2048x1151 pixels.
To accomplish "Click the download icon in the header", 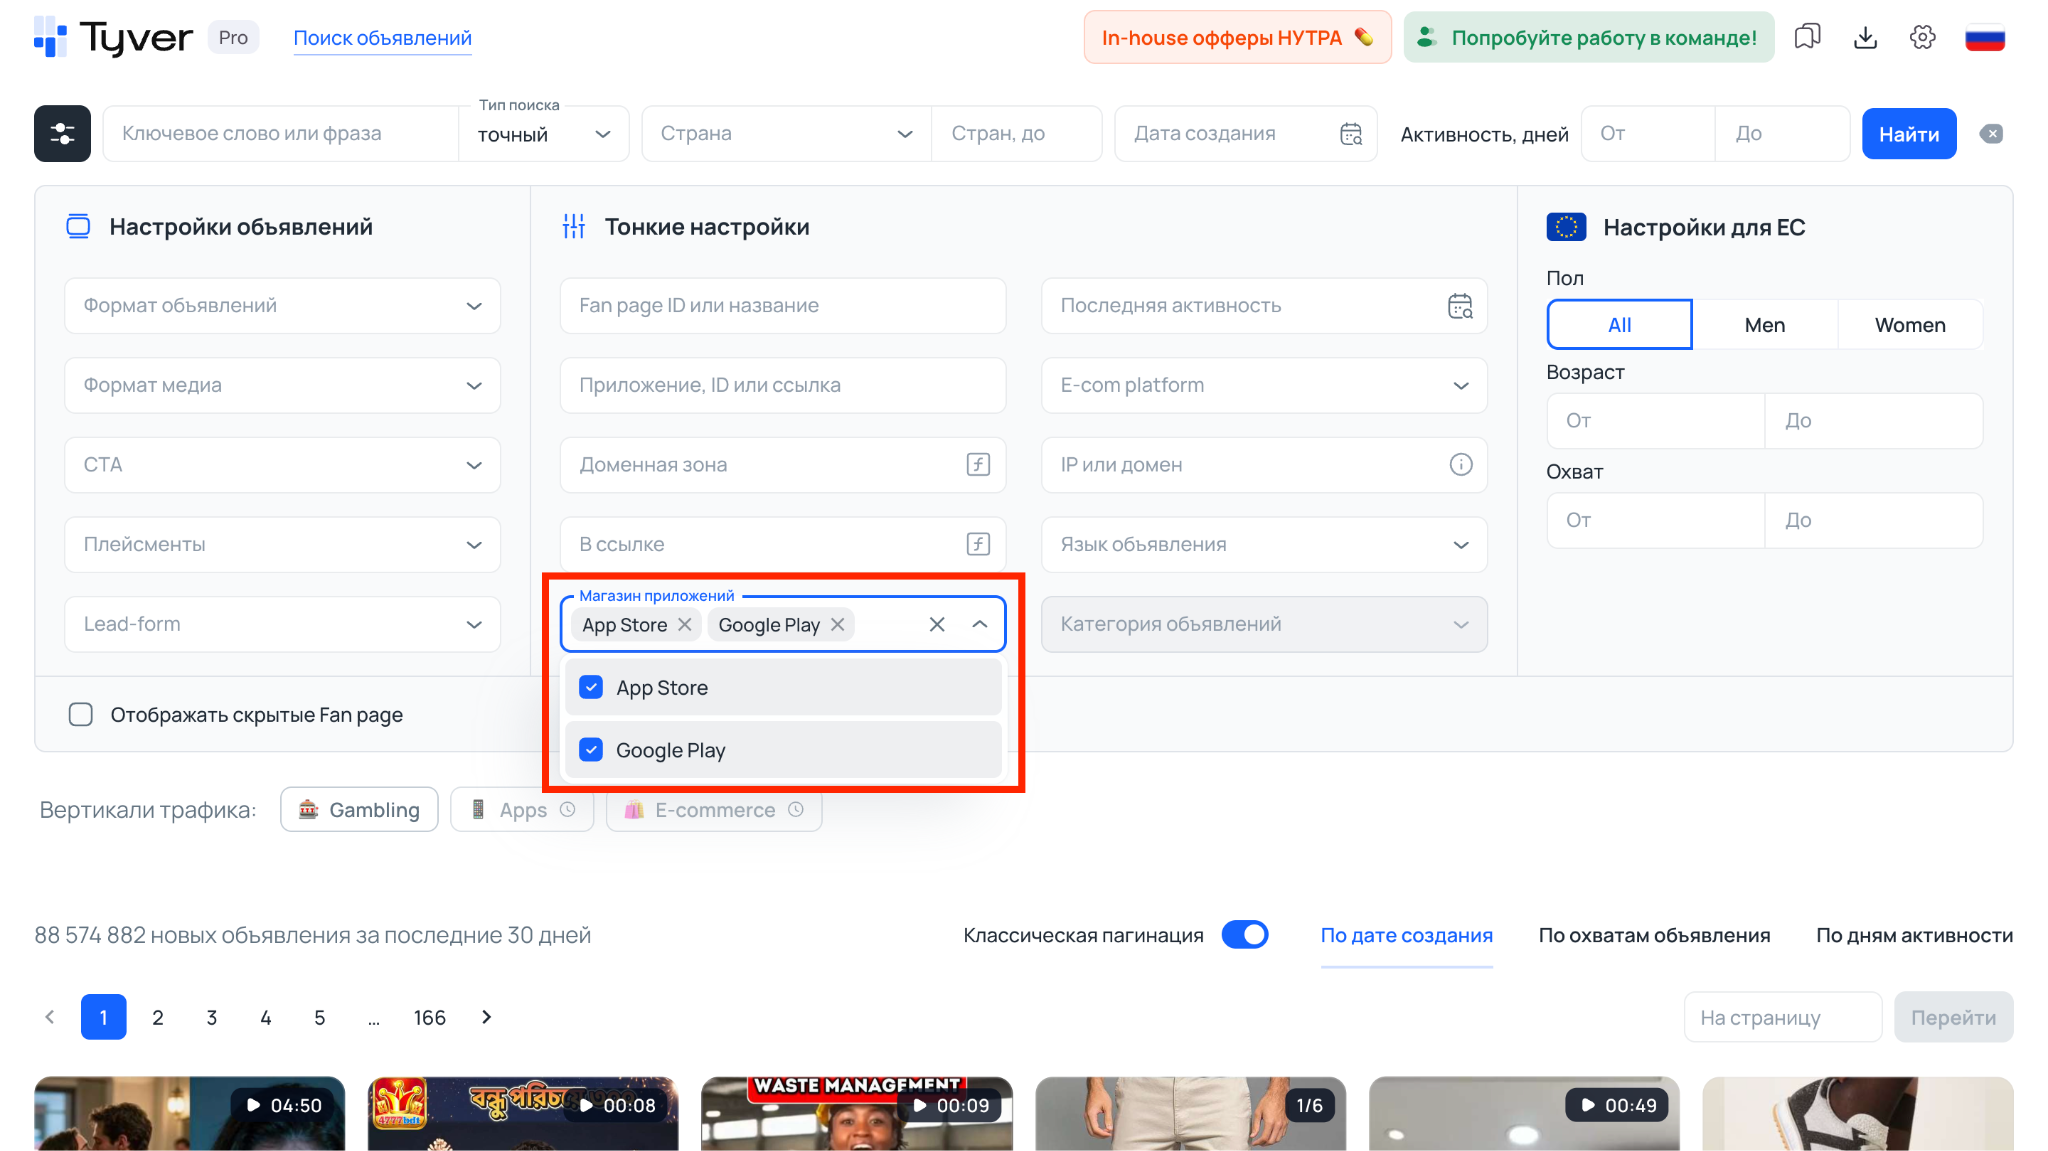I will [1865, 37].
